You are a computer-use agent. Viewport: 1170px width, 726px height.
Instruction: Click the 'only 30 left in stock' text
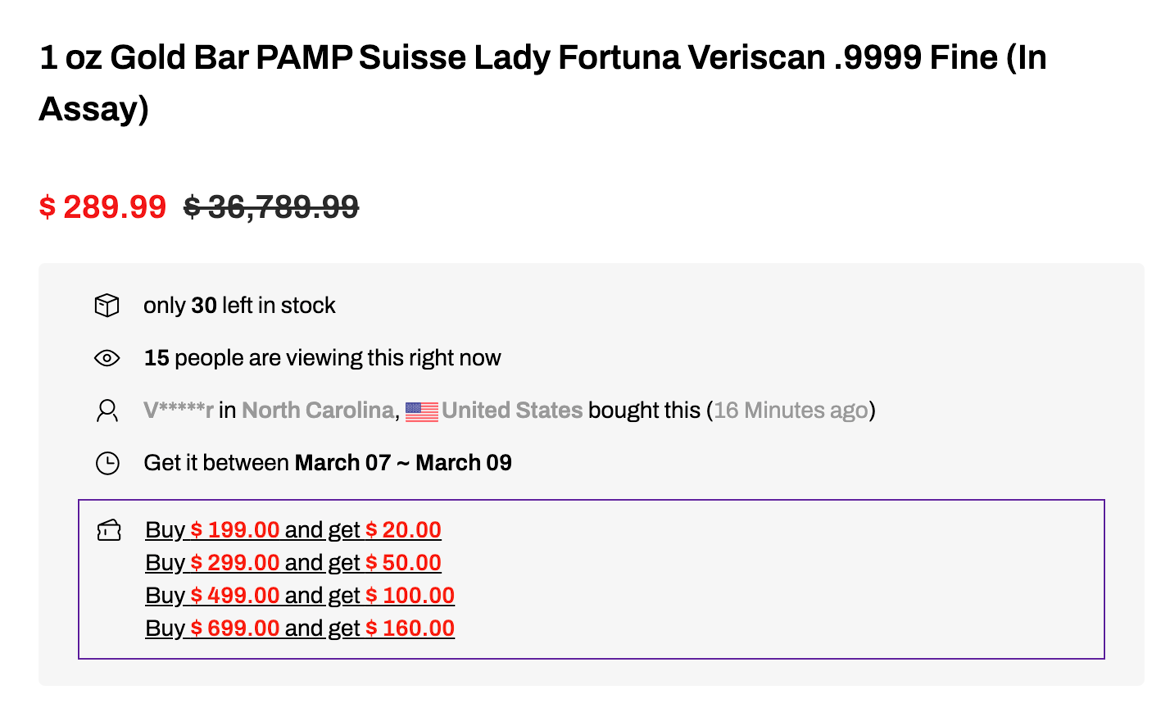[240, 306]
